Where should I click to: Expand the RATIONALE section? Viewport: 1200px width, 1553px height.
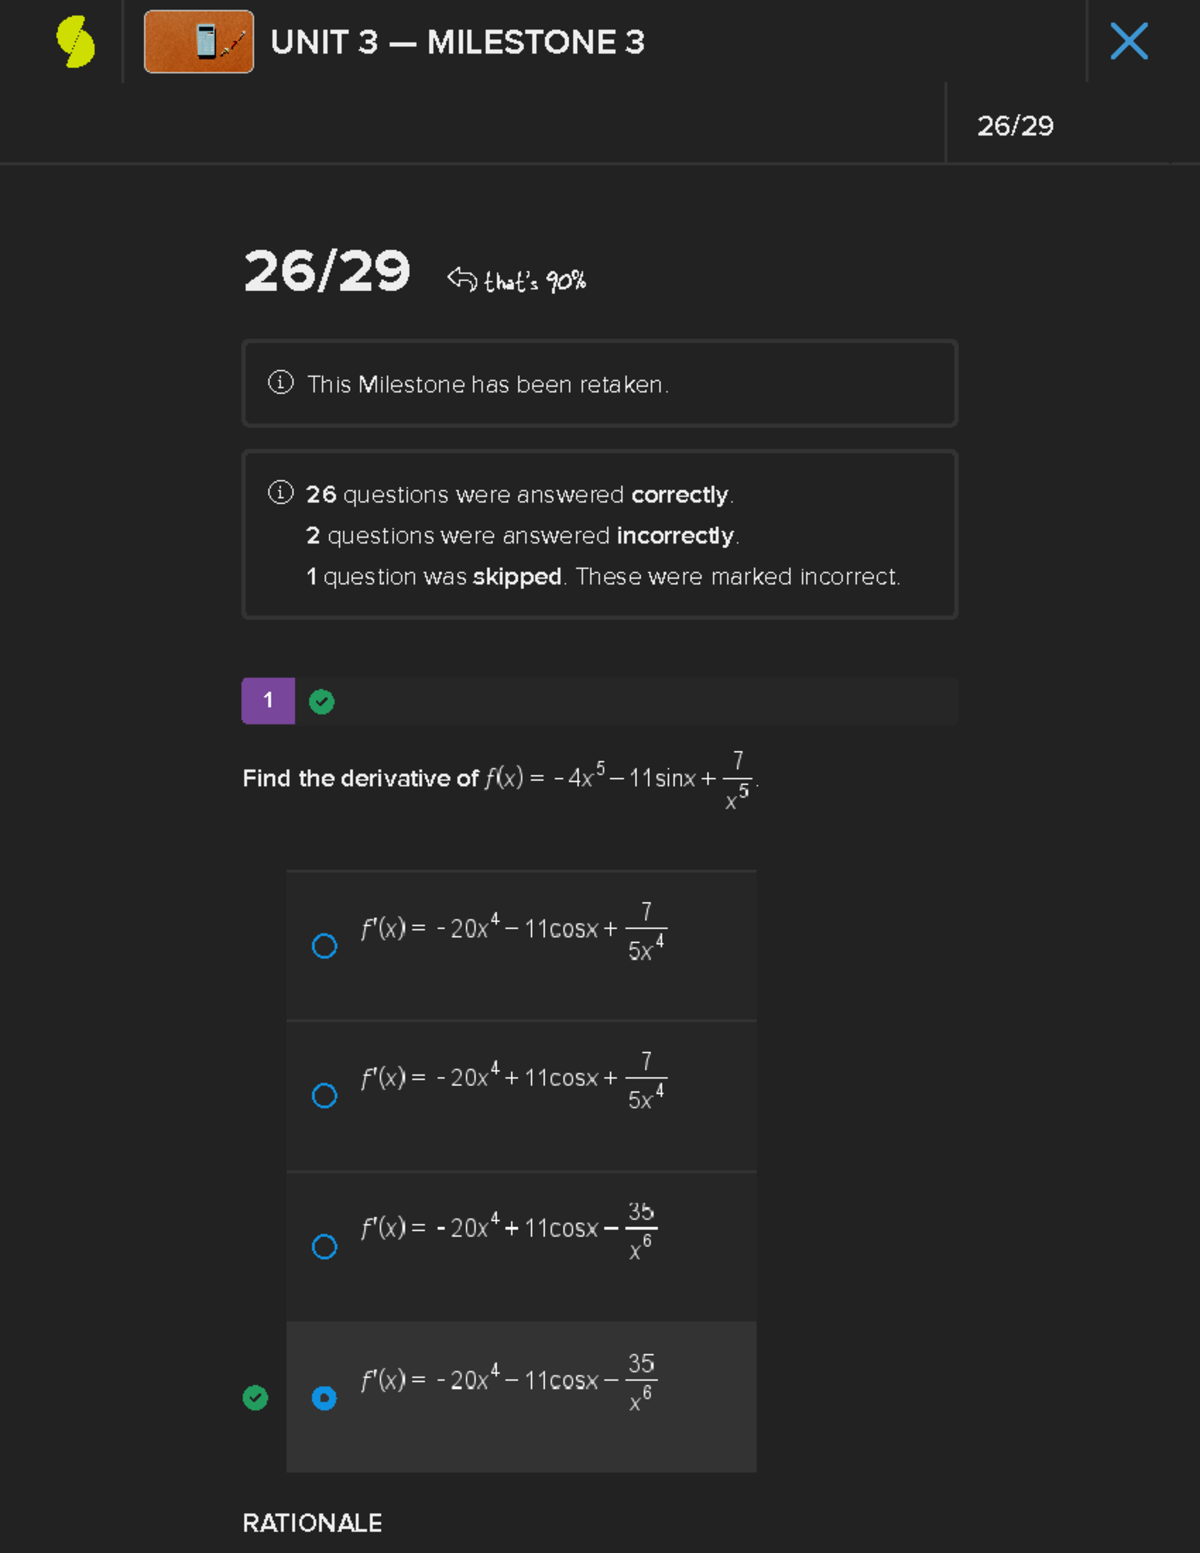[x=311, y=1522]
